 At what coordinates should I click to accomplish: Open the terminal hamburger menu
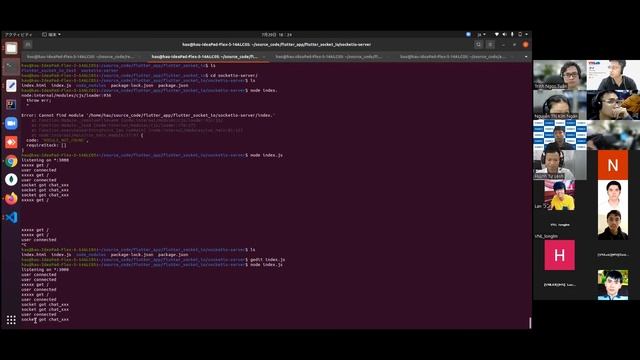coord(491,44)
